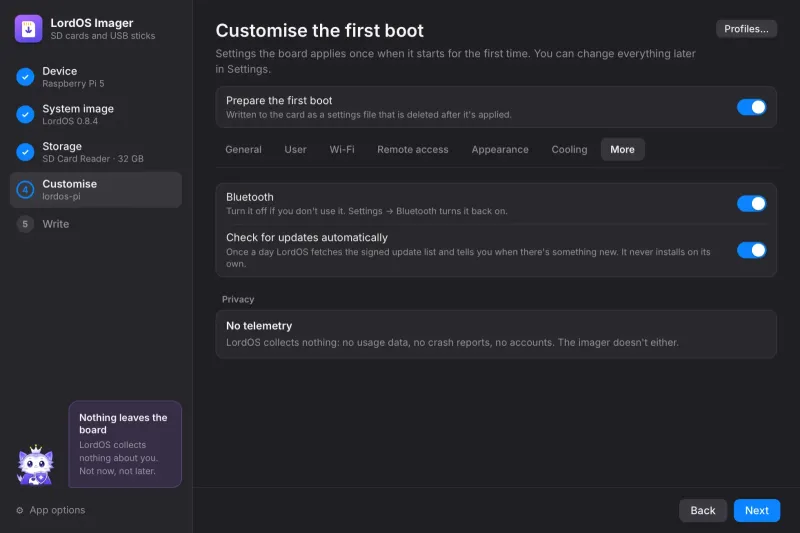800x533 pixels.
Task: Select the Appearance tab
Action: click(x=500, y=149)
